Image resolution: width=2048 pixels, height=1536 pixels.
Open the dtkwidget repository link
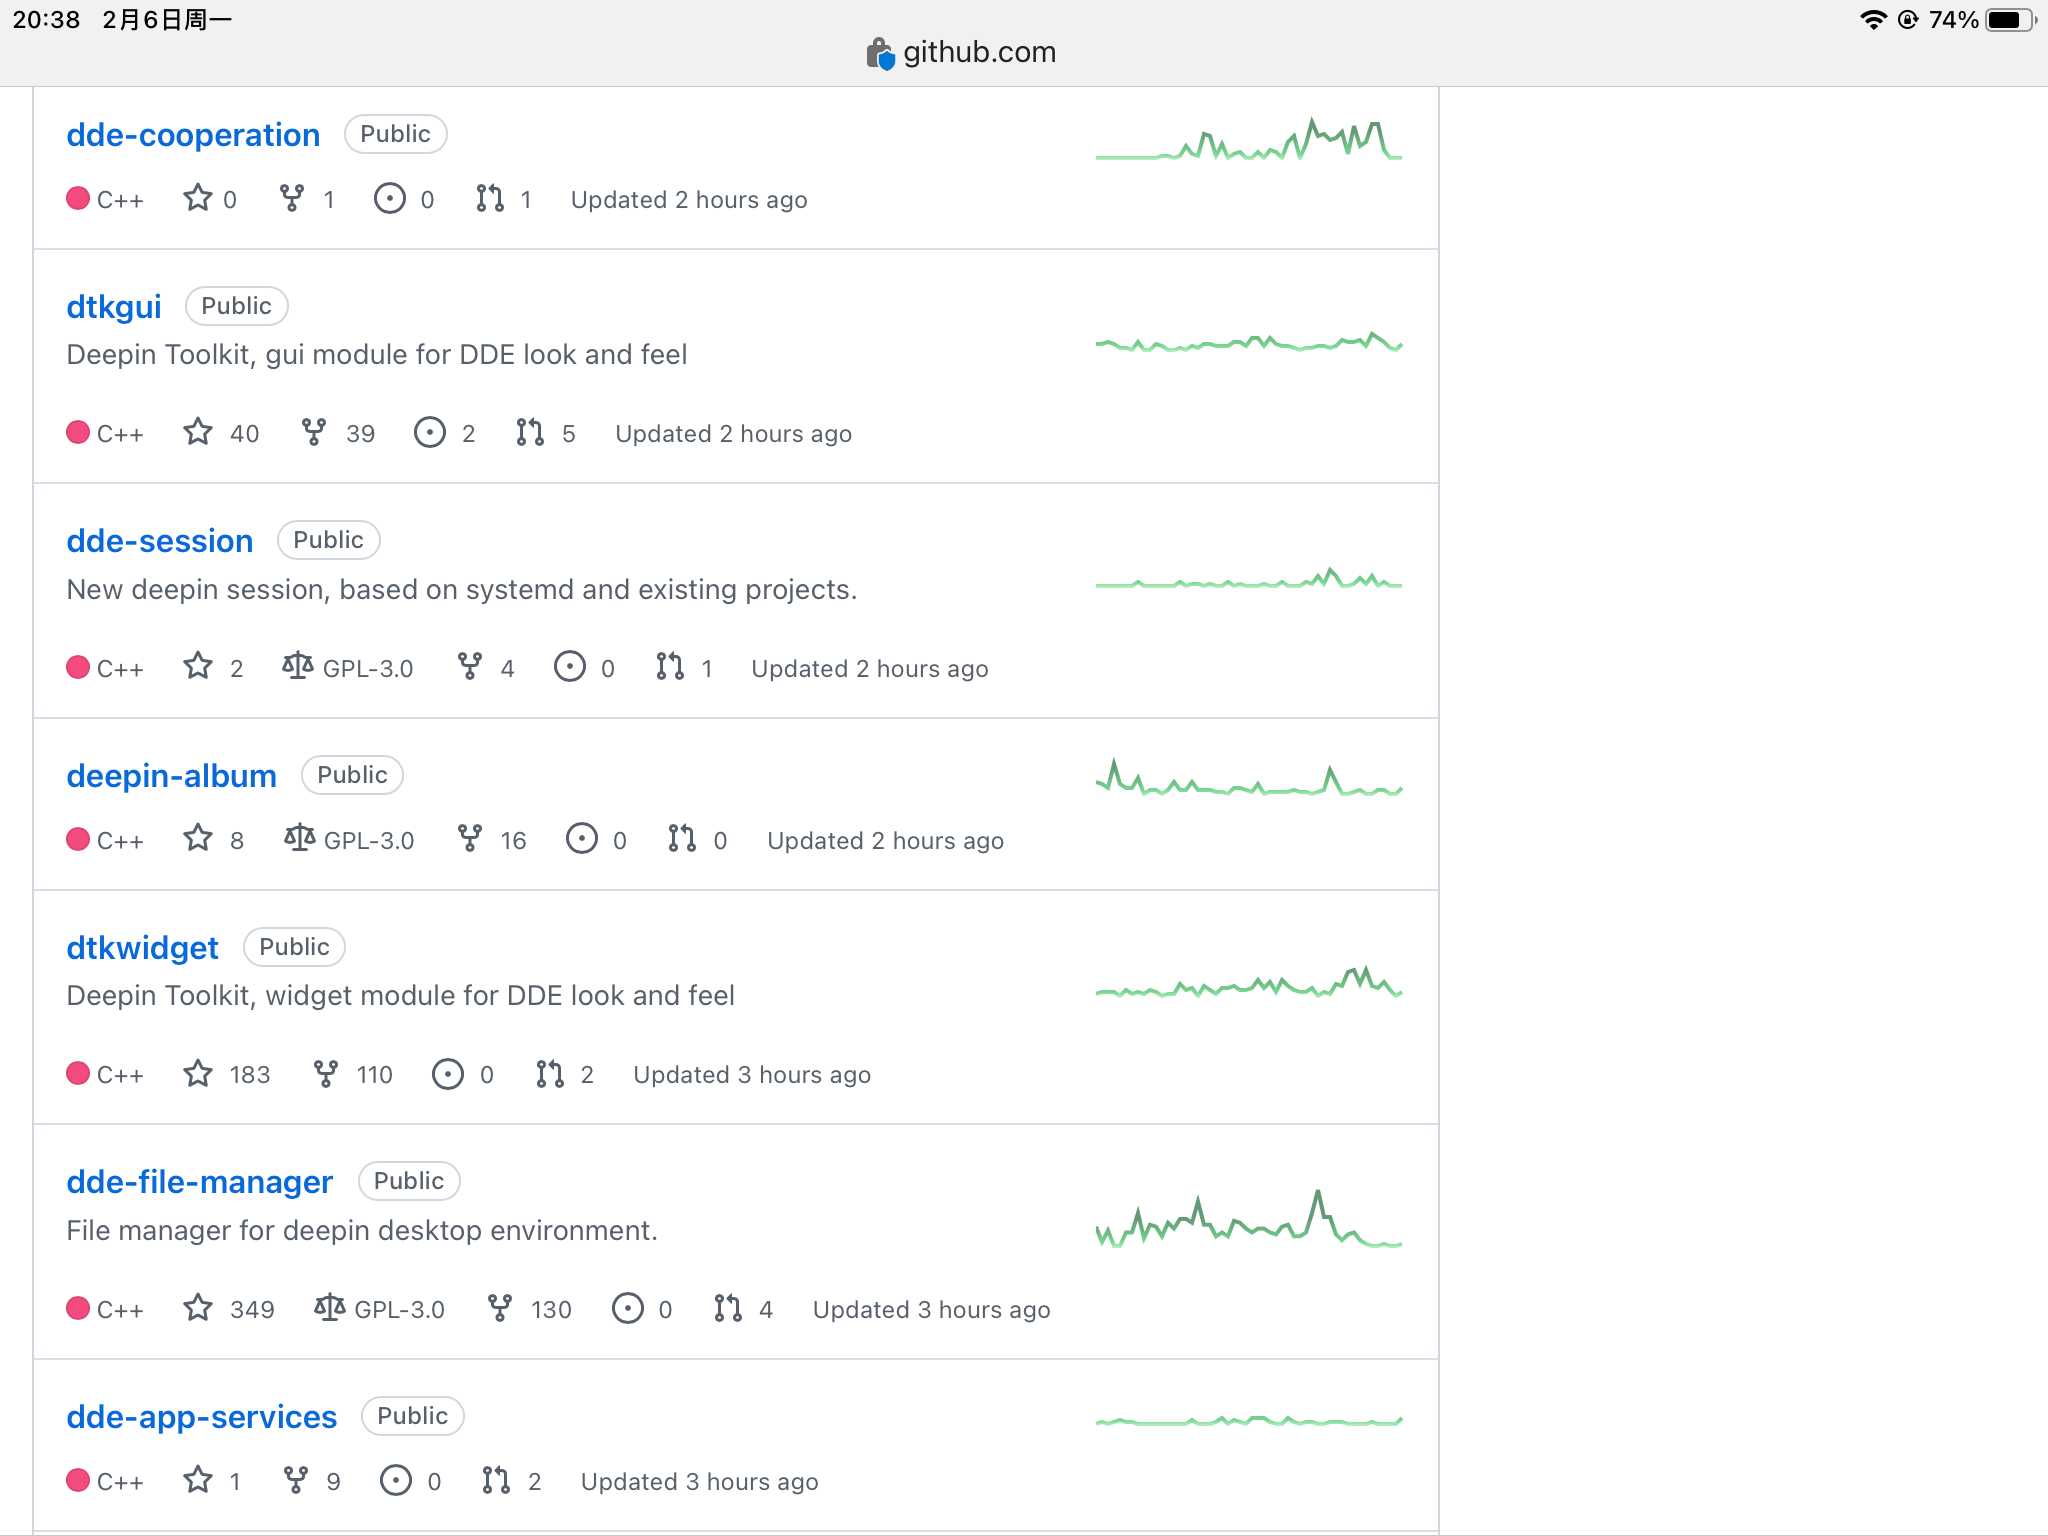[142, 948]
